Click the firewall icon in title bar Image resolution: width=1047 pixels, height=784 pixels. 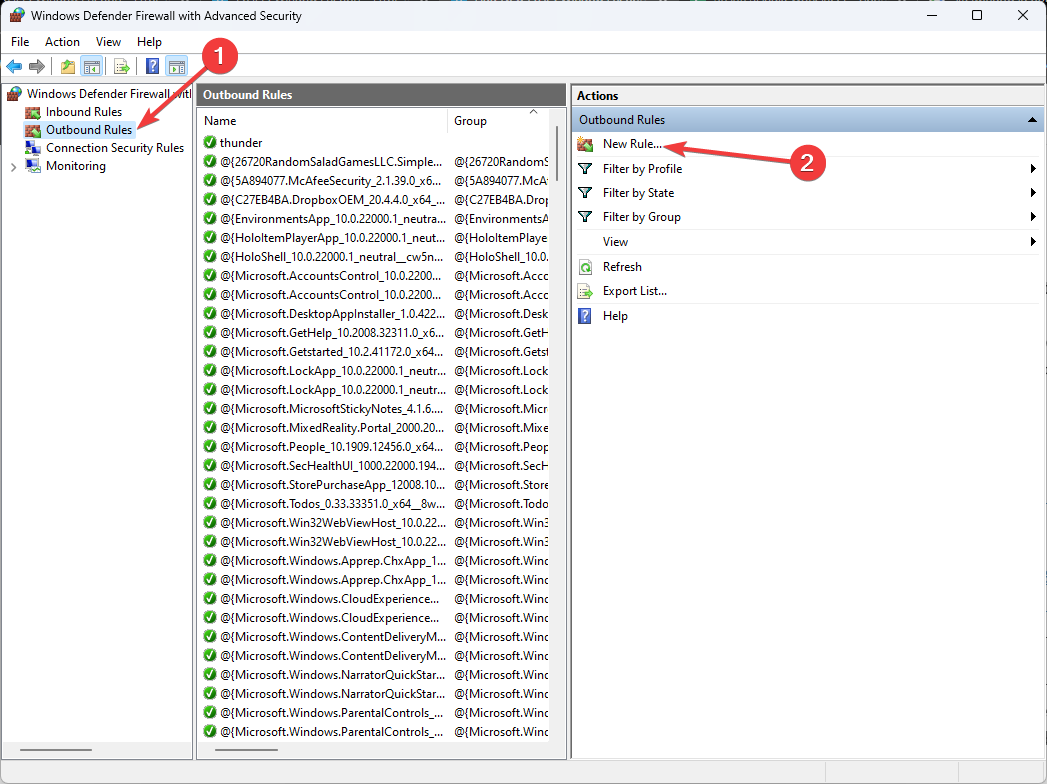click(x=17, y=15)
